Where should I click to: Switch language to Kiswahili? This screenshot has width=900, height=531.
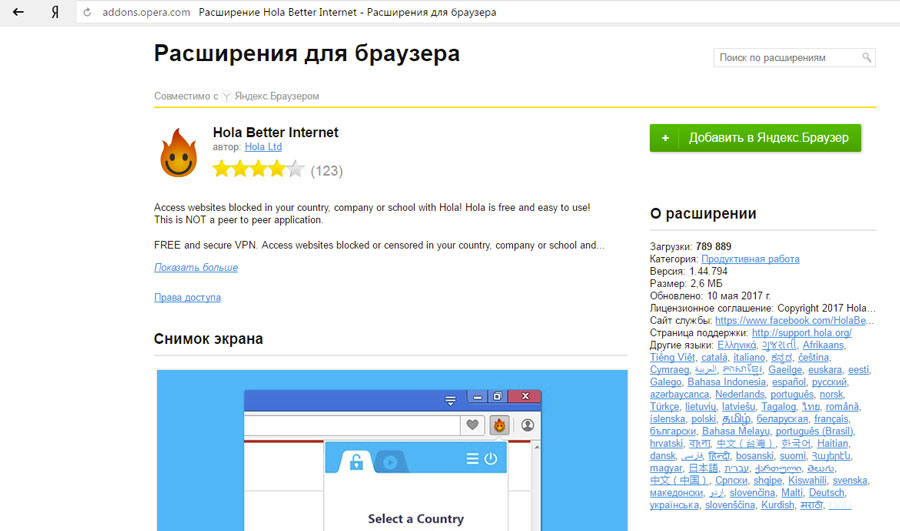tap(807, 480)
